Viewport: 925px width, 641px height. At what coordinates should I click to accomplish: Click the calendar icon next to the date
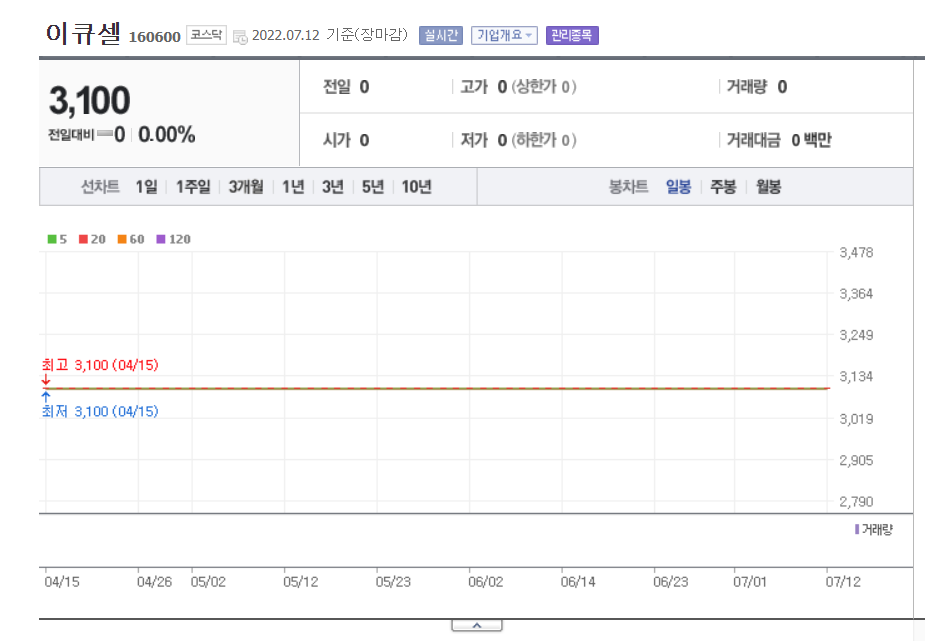240,37
